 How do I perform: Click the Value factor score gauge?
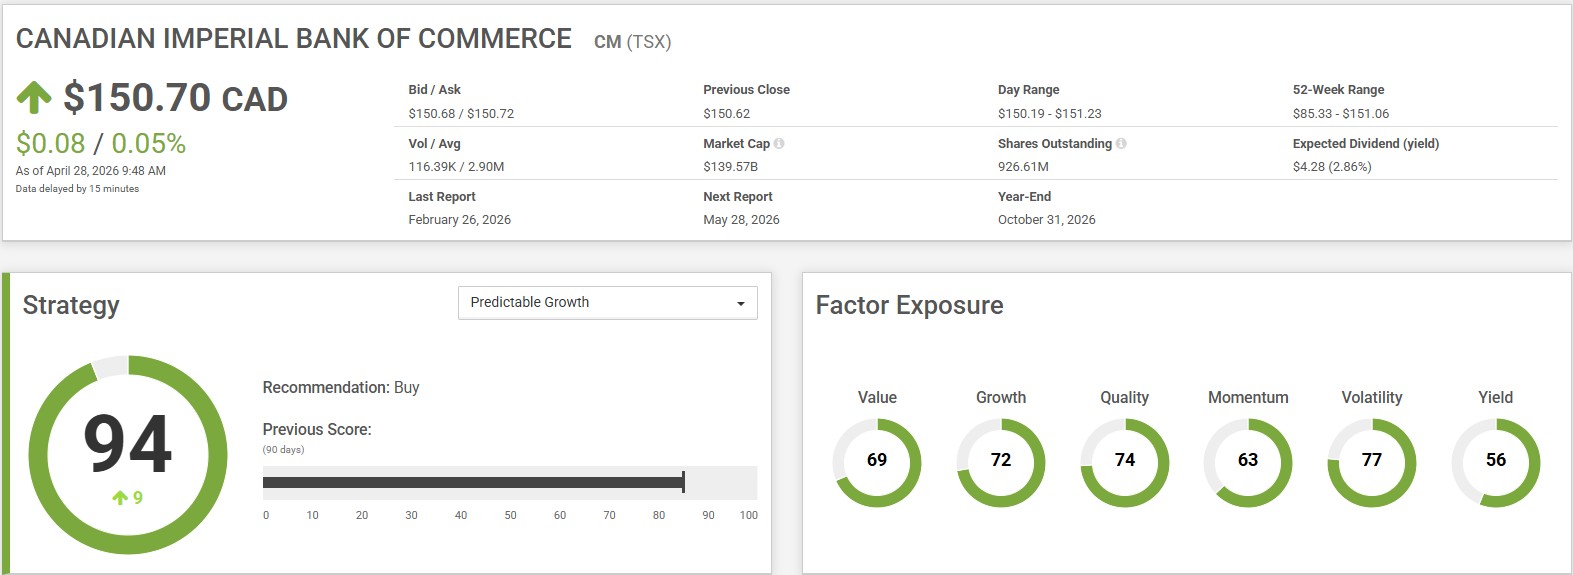click(x=876, y=461)
